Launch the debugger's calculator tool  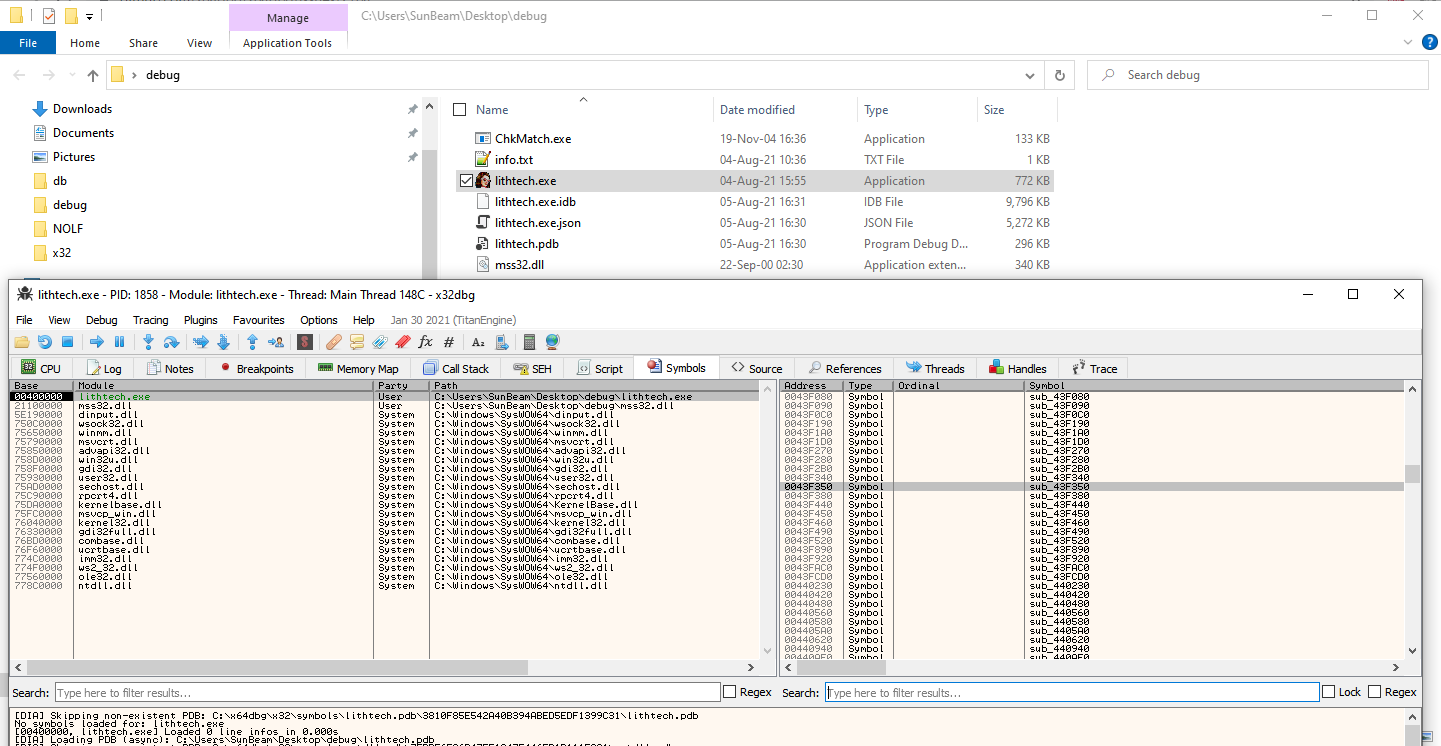(x=529, y=341)
